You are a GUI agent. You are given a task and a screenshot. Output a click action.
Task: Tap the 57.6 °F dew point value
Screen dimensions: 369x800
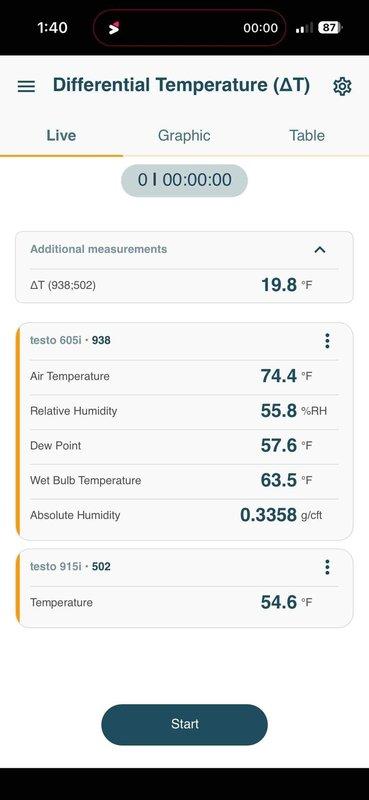(x=286, y=445)
